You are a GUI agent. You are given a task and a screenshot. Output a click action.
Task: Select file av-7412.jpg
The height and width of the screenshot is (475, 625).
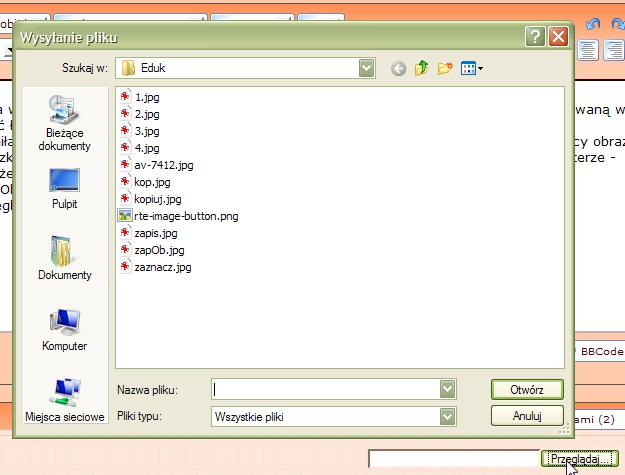click(x=163, y=164)
